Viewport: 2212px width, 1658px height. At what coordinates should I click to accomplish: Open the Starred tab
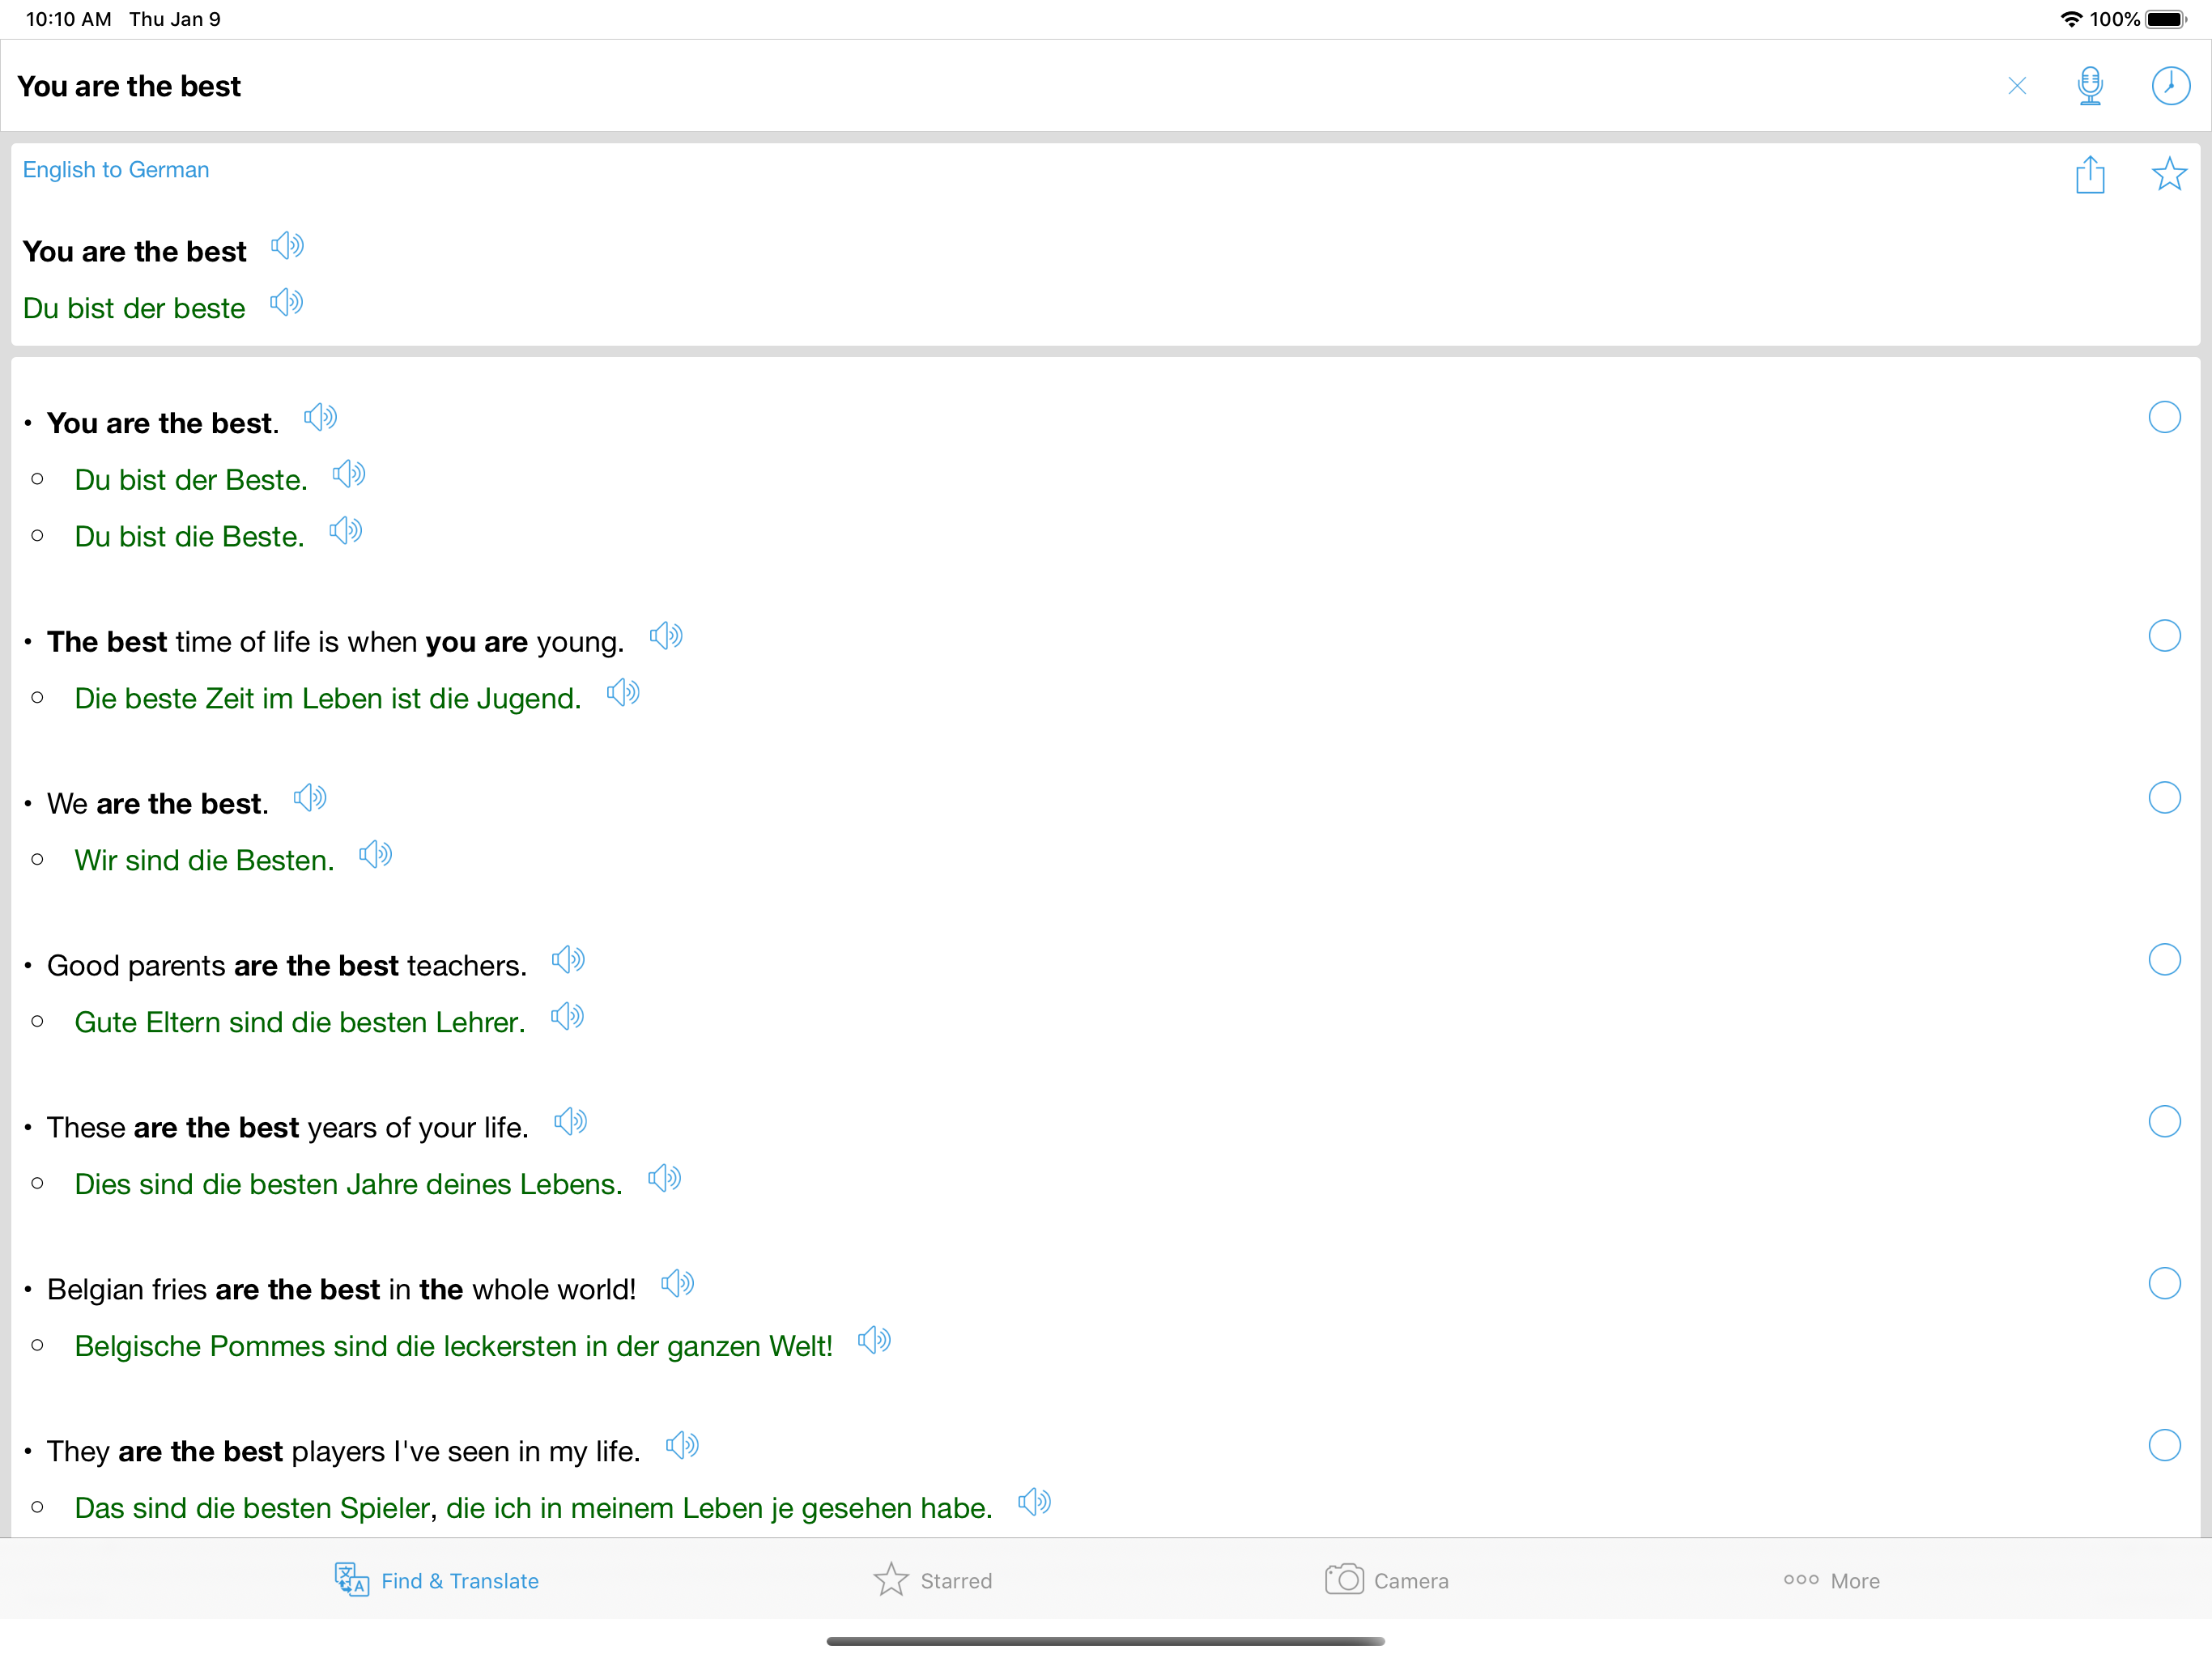932,1581
